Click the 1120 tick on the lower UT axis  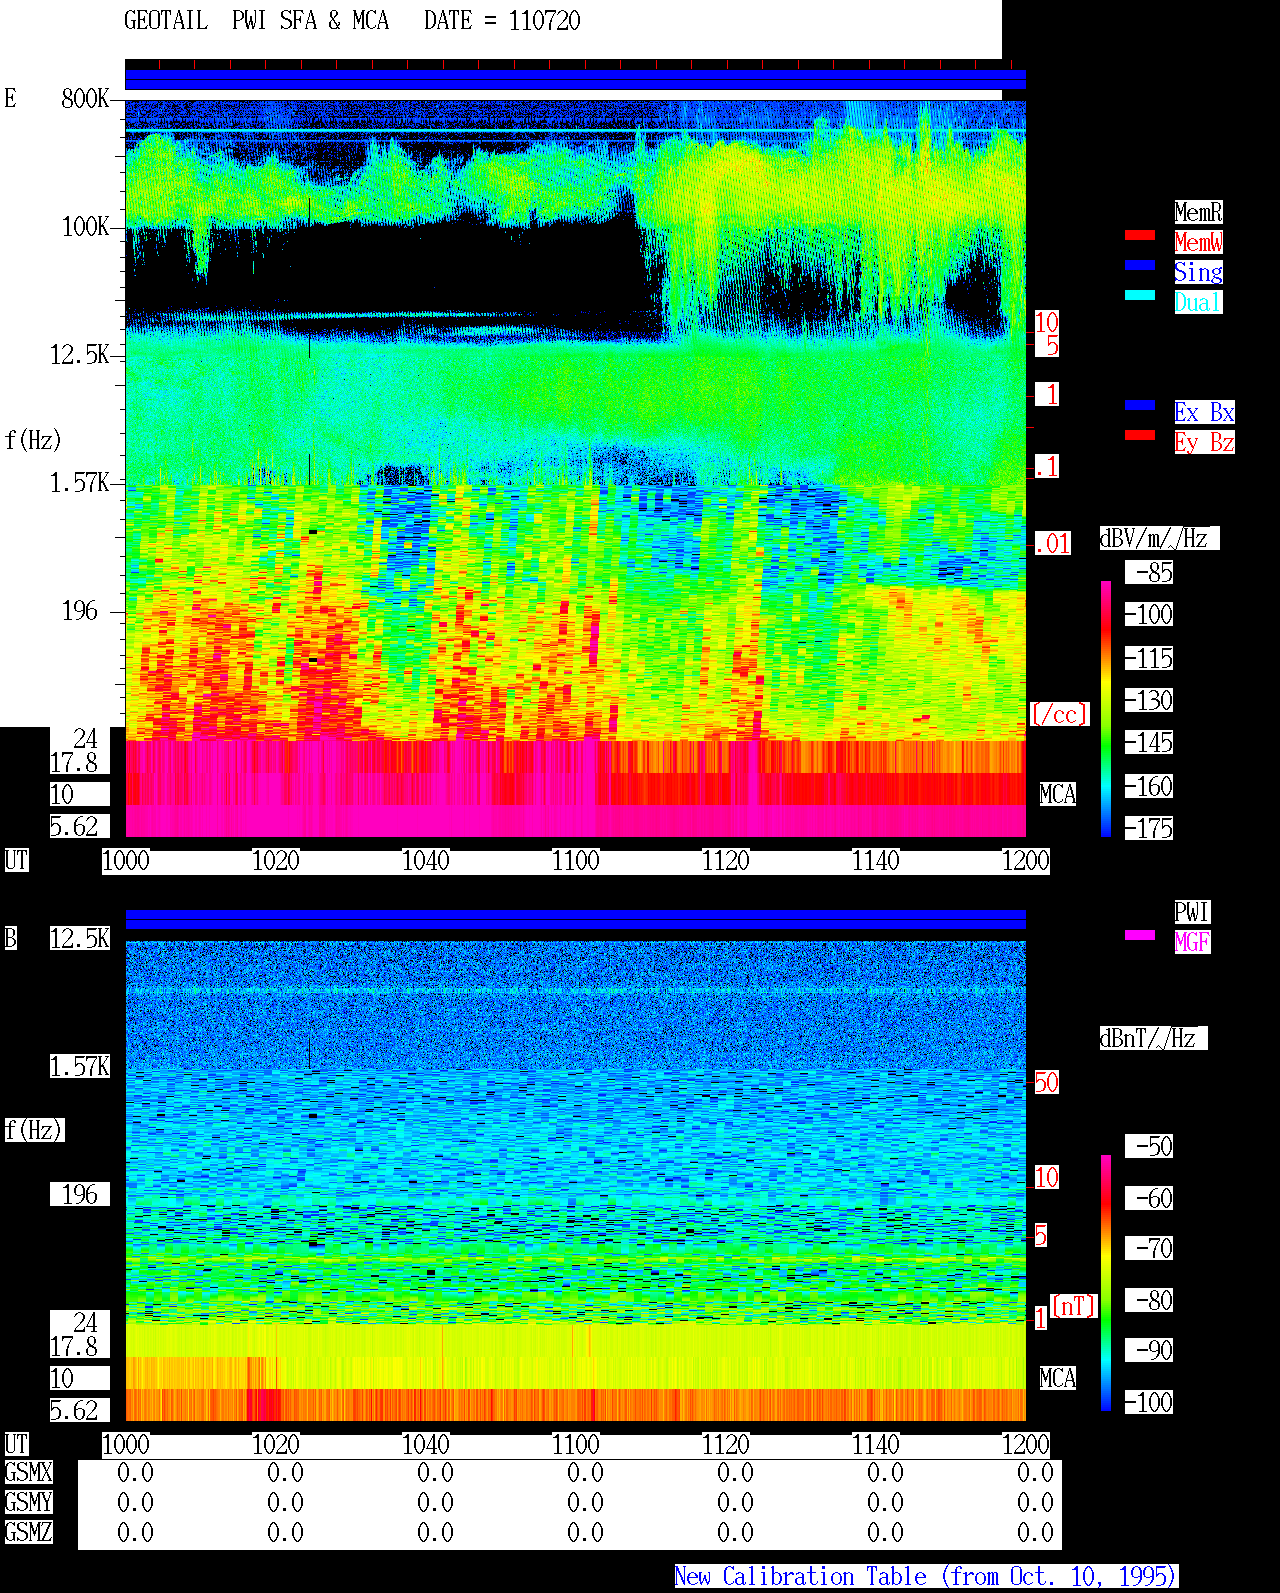coord(726,1445)
